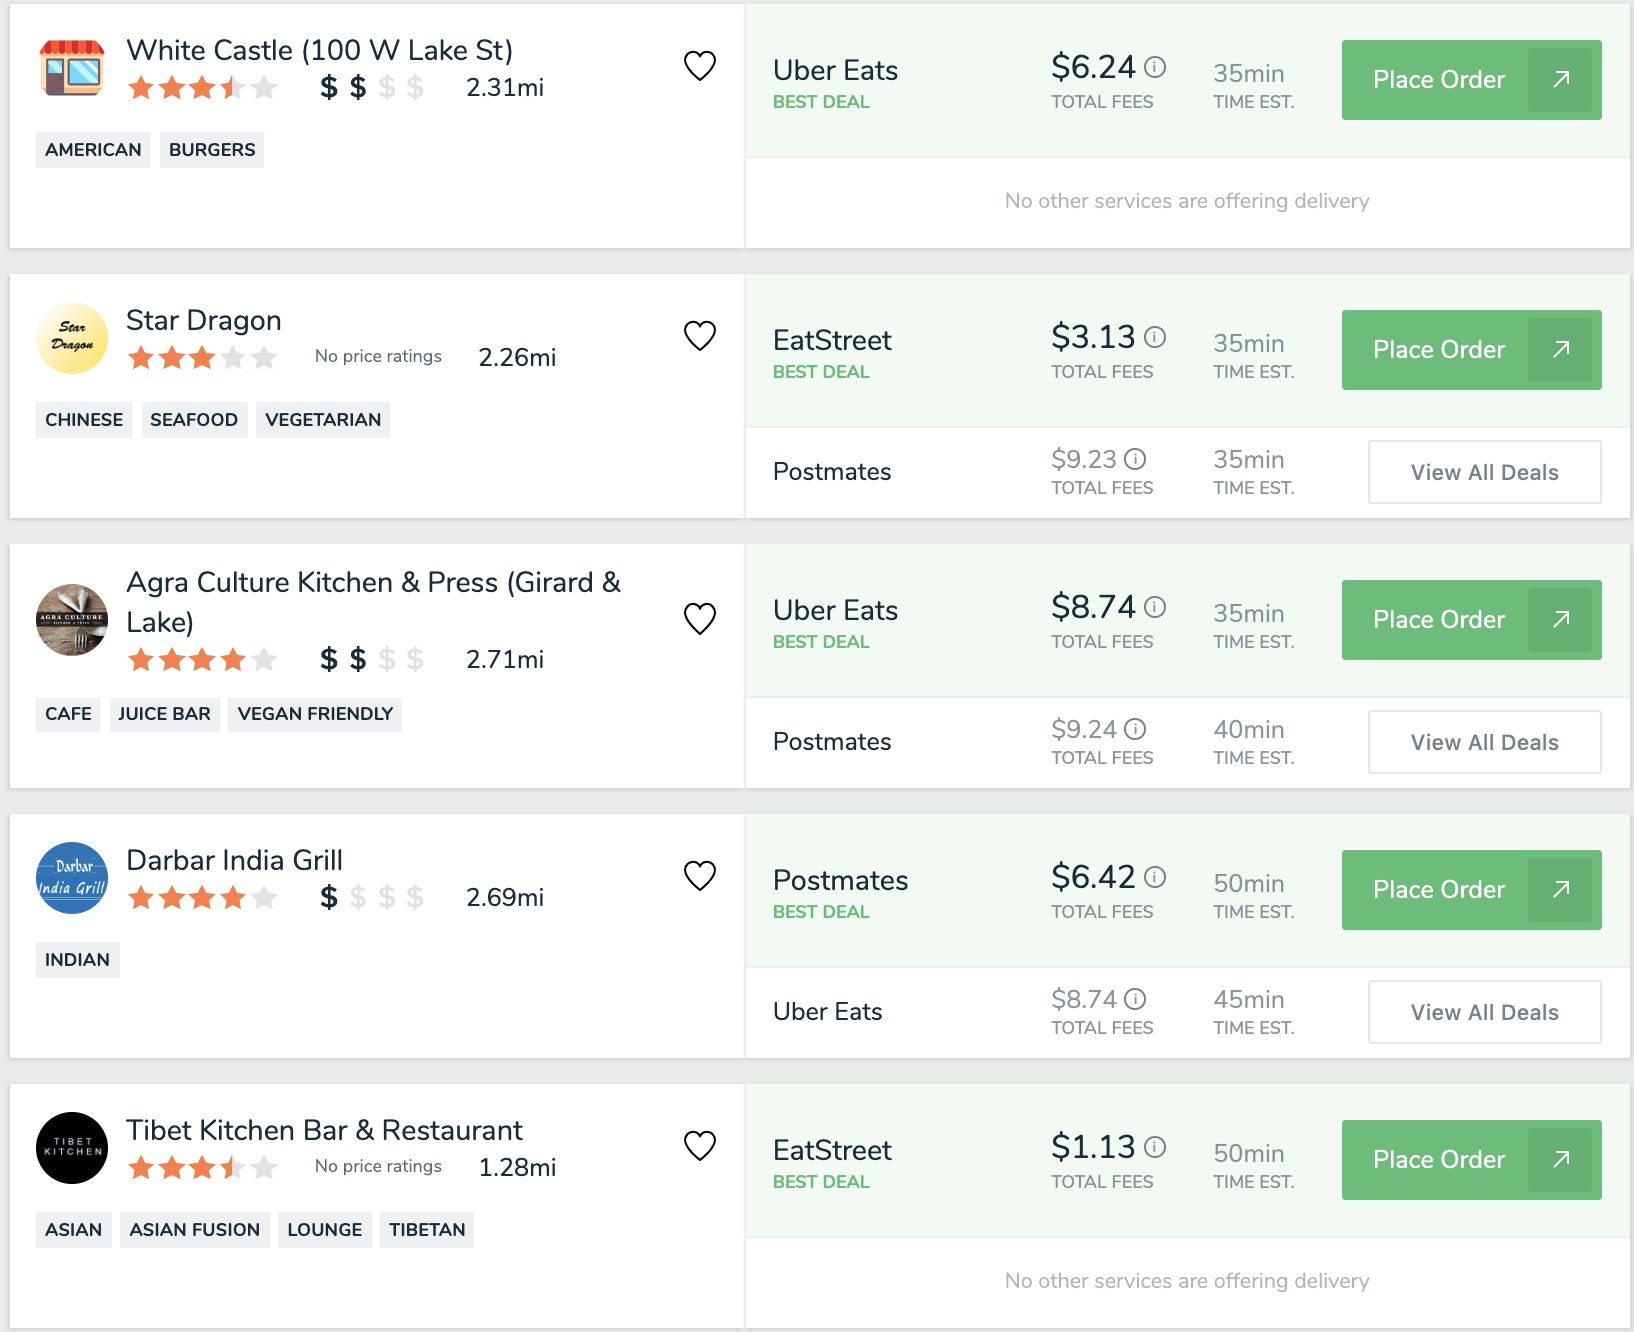Open the Darbar India Grill logo

pos(72,878)
